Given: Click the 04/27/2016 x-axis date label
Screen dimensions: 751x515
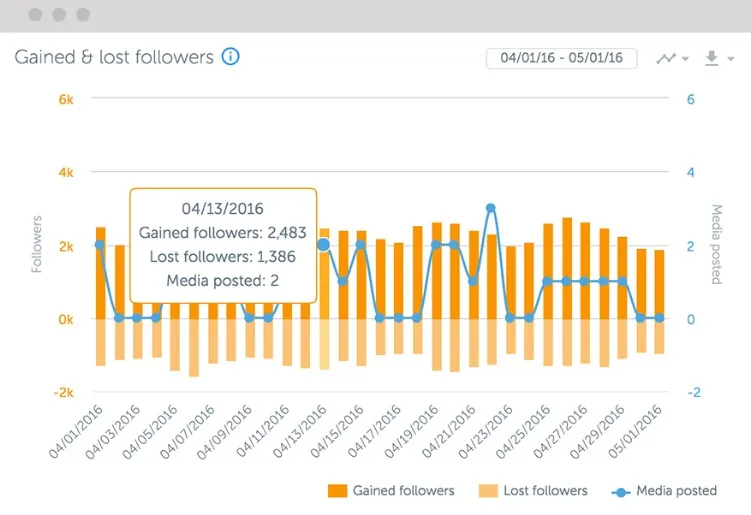Looking at the screenshot, I should coord(561,431).
